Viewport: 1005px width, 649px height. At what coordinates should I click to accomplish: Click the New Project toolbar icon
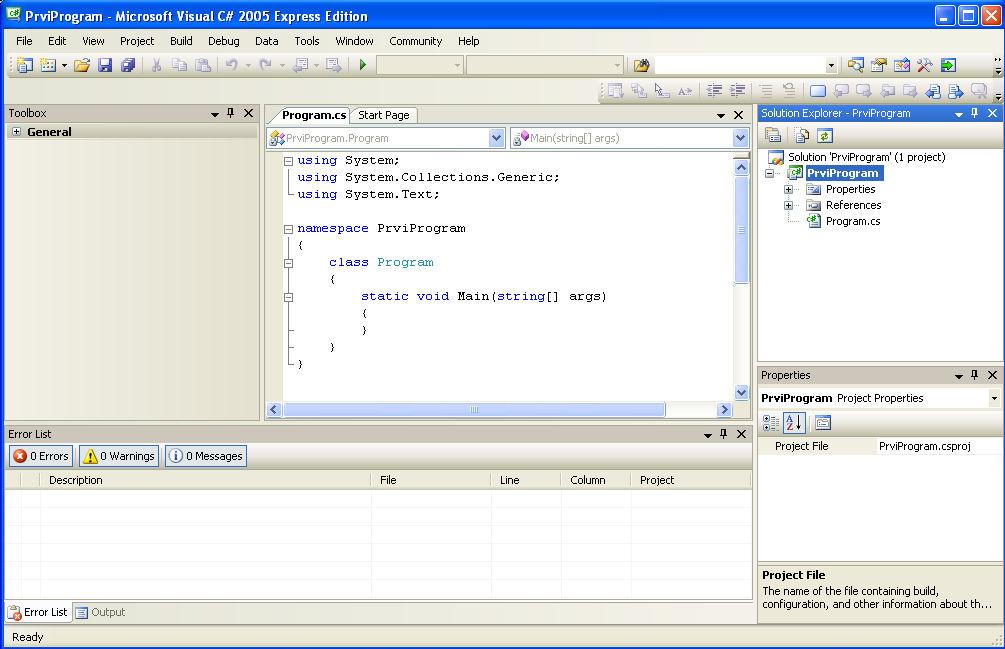24,65
